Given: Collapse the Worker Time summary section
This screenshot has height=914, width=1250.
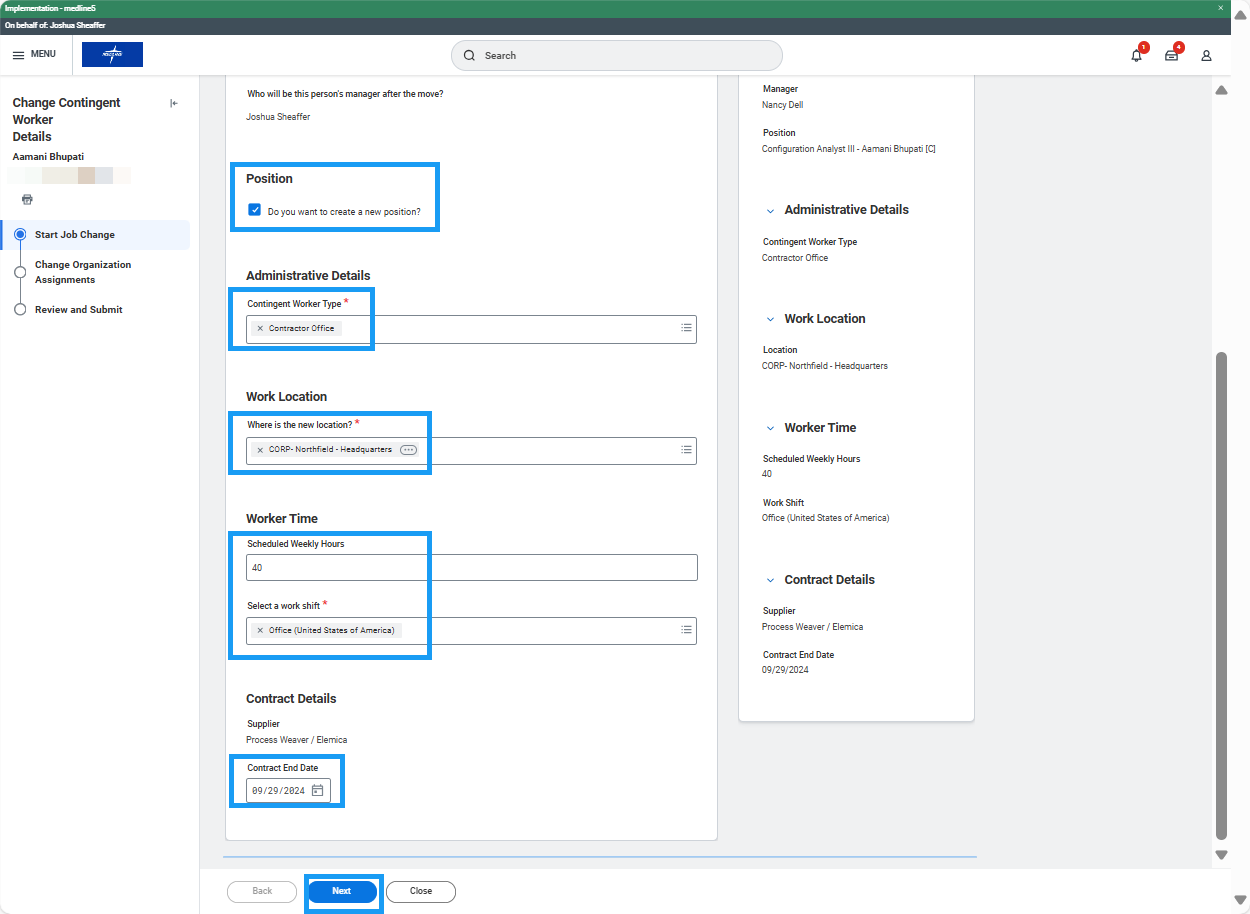Looking at the screenshot, I should 770,428.
